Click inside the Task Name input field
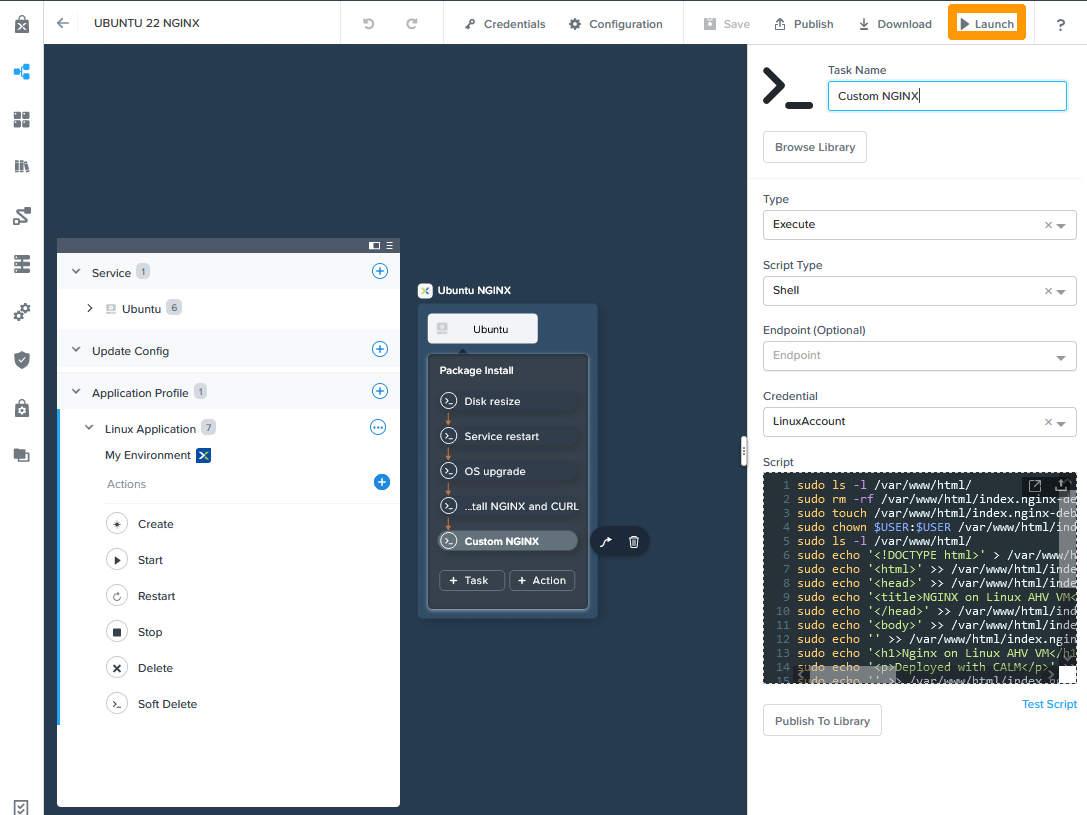 pos(947,95)
